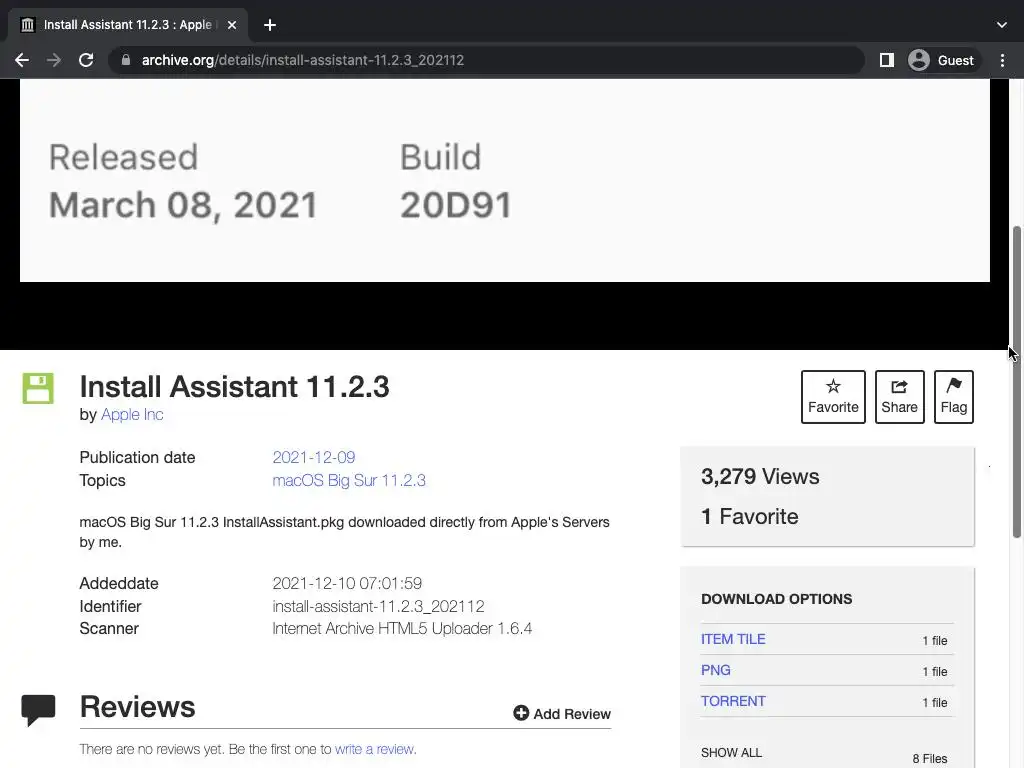Viewport: 1024px width, 768px height.
Task: Click the browser forward arrow
Action: click(x=54, y=60)
